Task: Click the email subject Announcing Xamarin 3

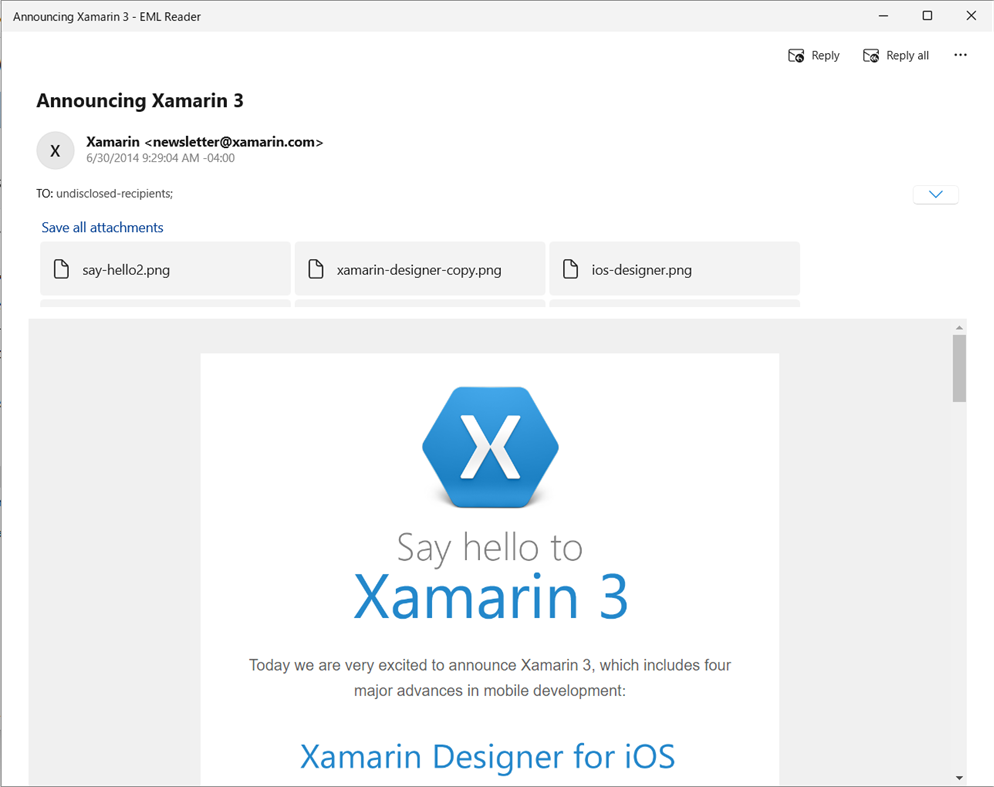Action: click(139, 100)
